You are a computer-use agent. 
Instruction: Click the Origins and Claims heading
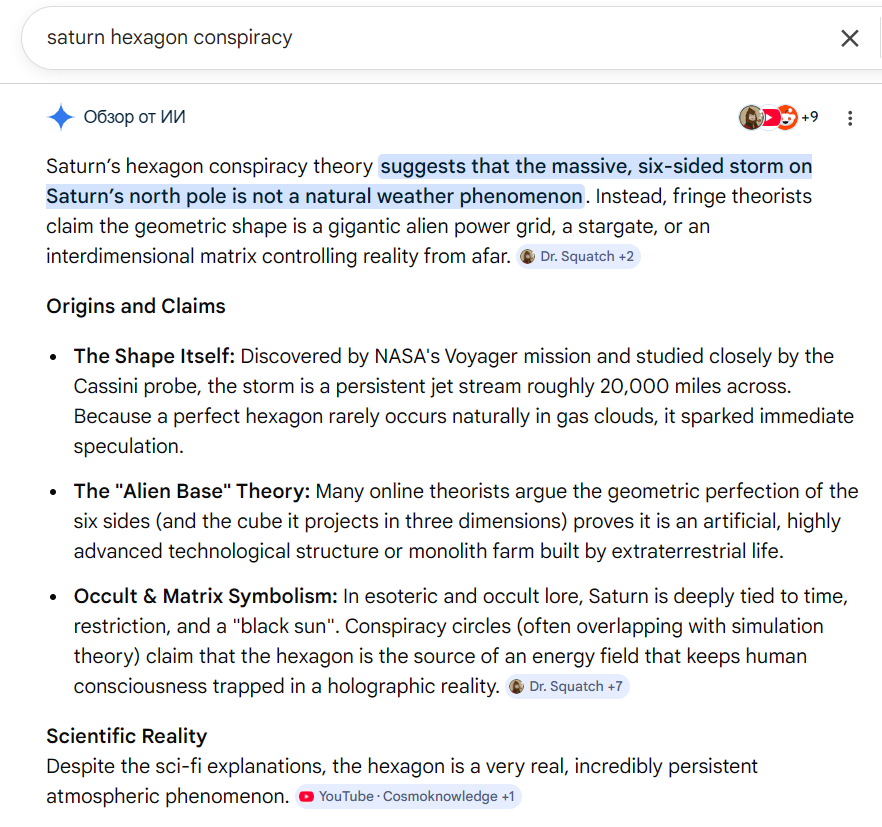(x=136, y=306)
